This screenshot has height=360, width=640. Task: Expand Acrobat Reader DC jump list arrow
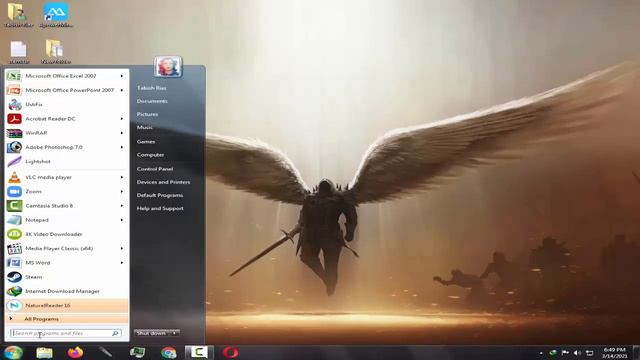tap(122, 119)
